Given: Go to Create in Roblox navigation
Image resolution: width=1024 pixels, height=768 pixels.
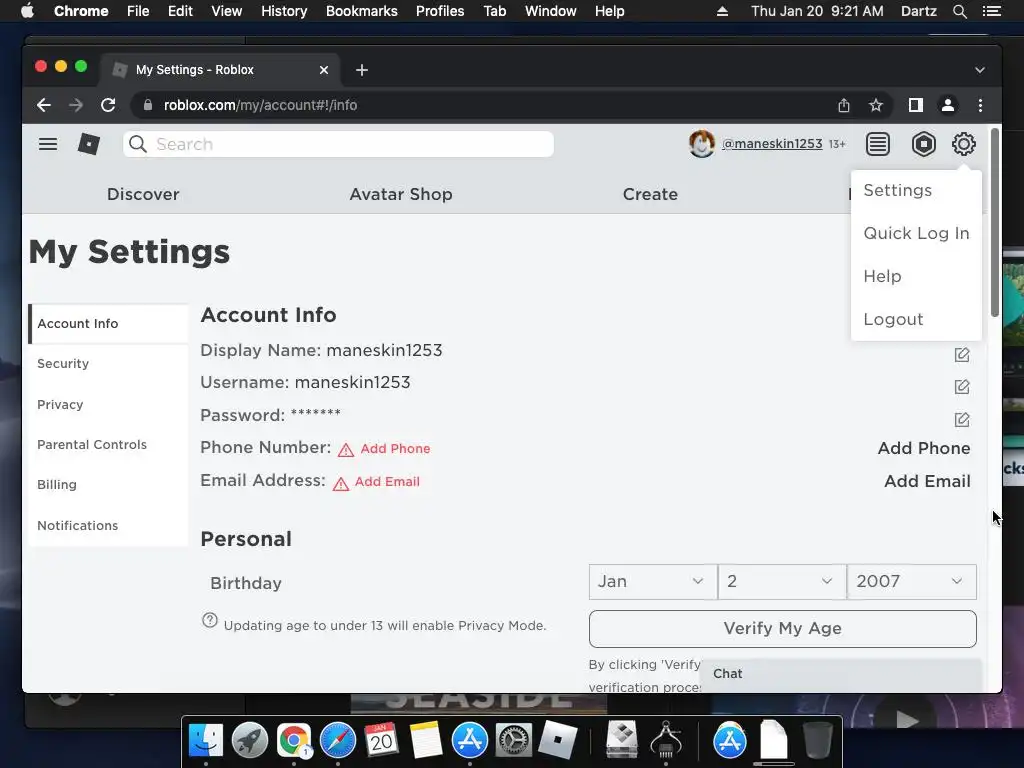Looking at the screenshot, I should tap(650, 195).
